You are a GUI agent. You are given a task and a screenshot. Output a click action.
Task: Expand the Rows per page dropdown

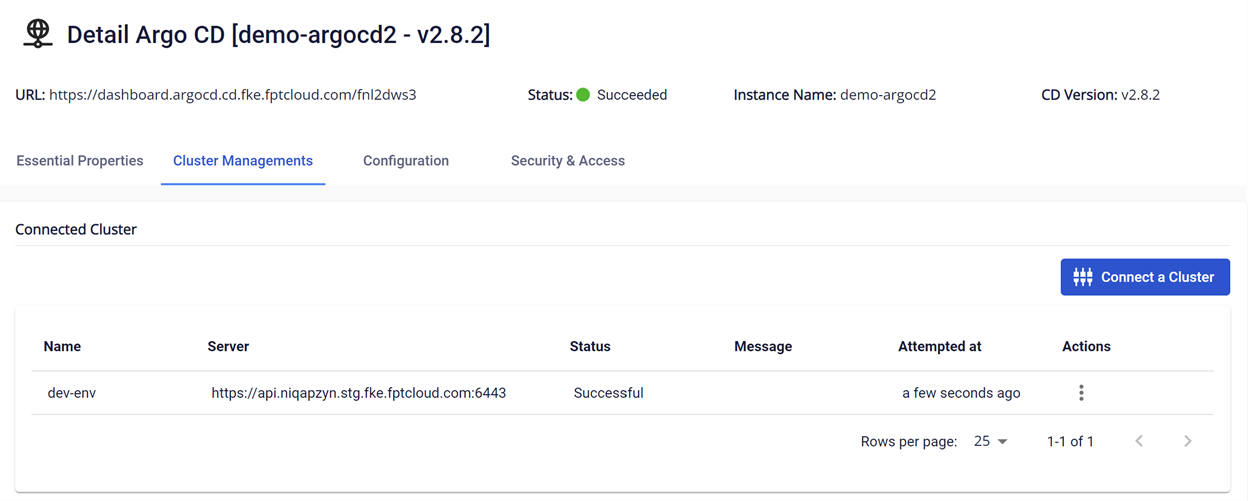coord(990,441)
